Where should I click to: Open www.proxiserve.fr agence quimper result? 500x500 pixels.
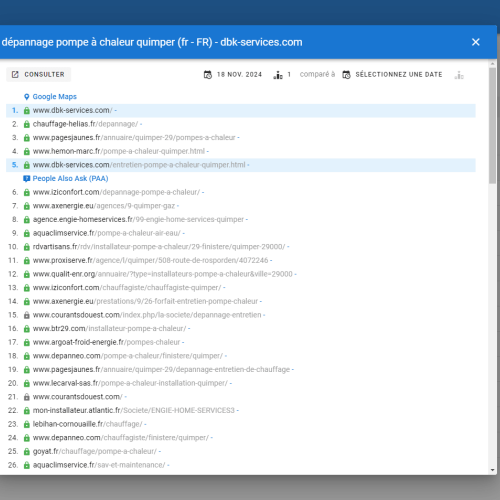pos(150,260)
